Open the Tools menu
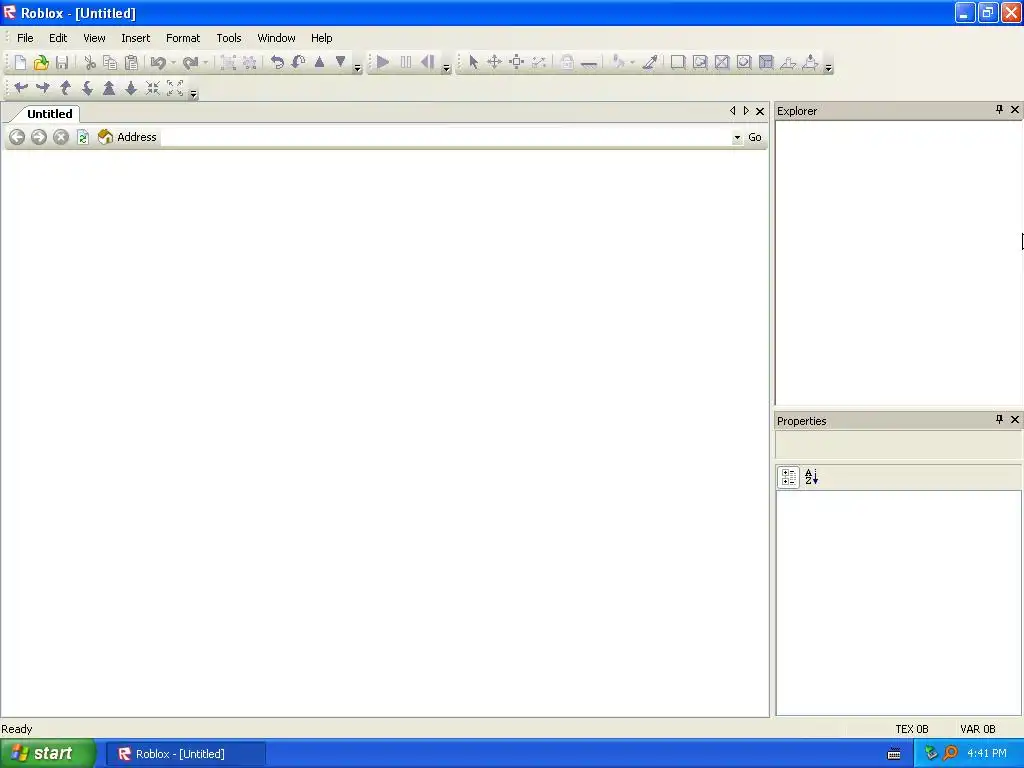 click(x=229, y=38)
